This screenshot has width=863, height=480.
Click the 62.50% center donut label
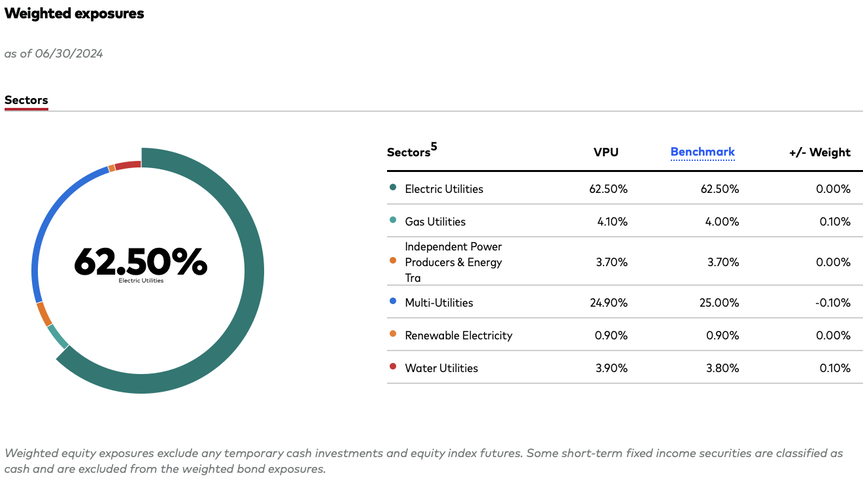coord(140,263)
